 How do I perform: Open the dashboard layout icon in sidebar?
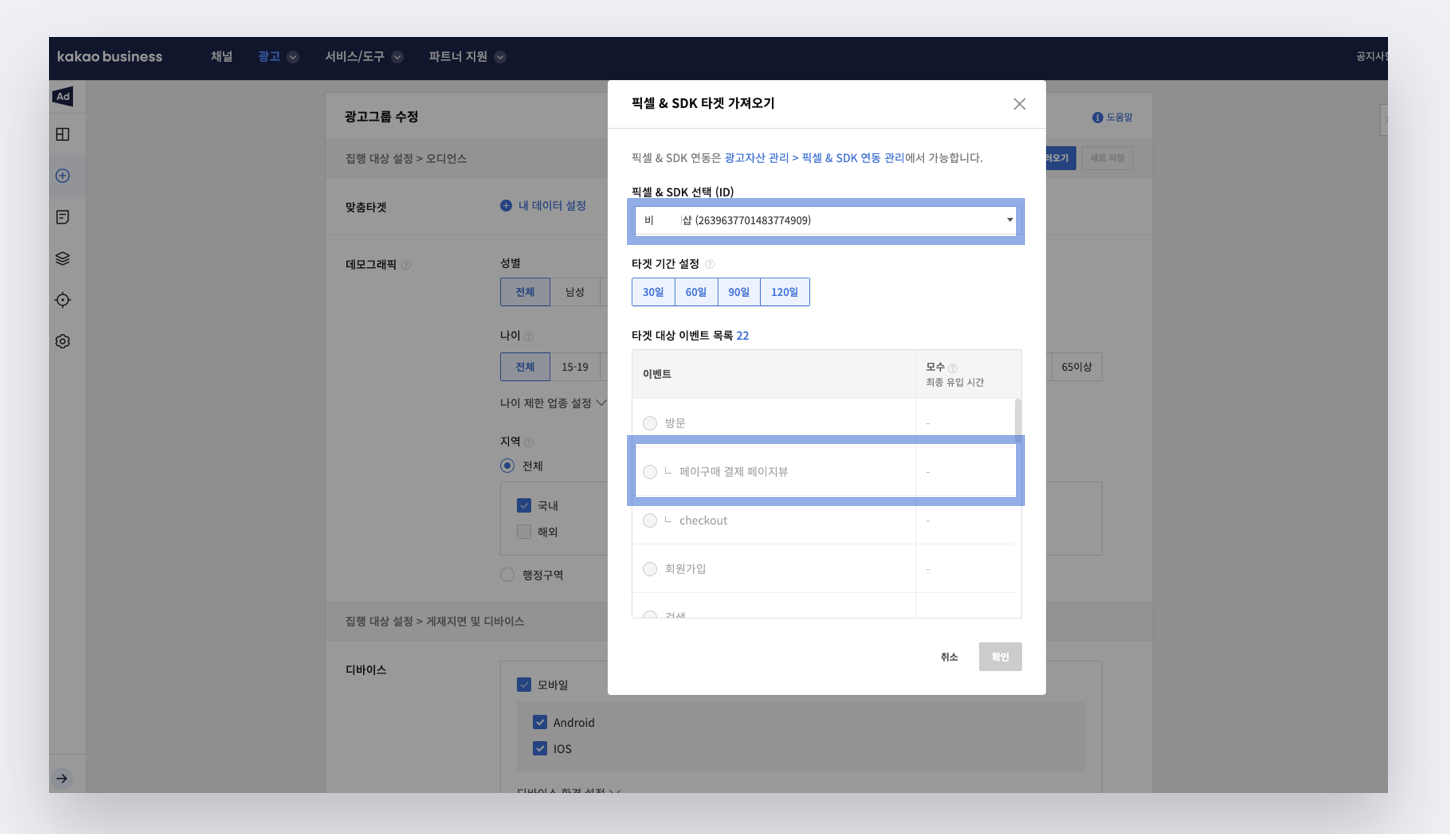coord(63,134)
